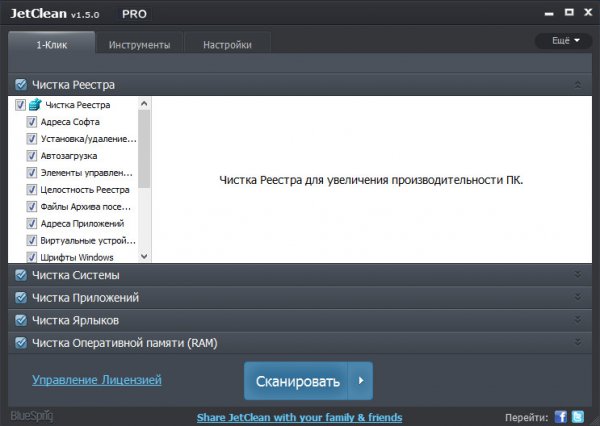Start scan with Сканировать button
Image resolution: width=600 pixels, height=426 pixels.
[x=296, y=381]
